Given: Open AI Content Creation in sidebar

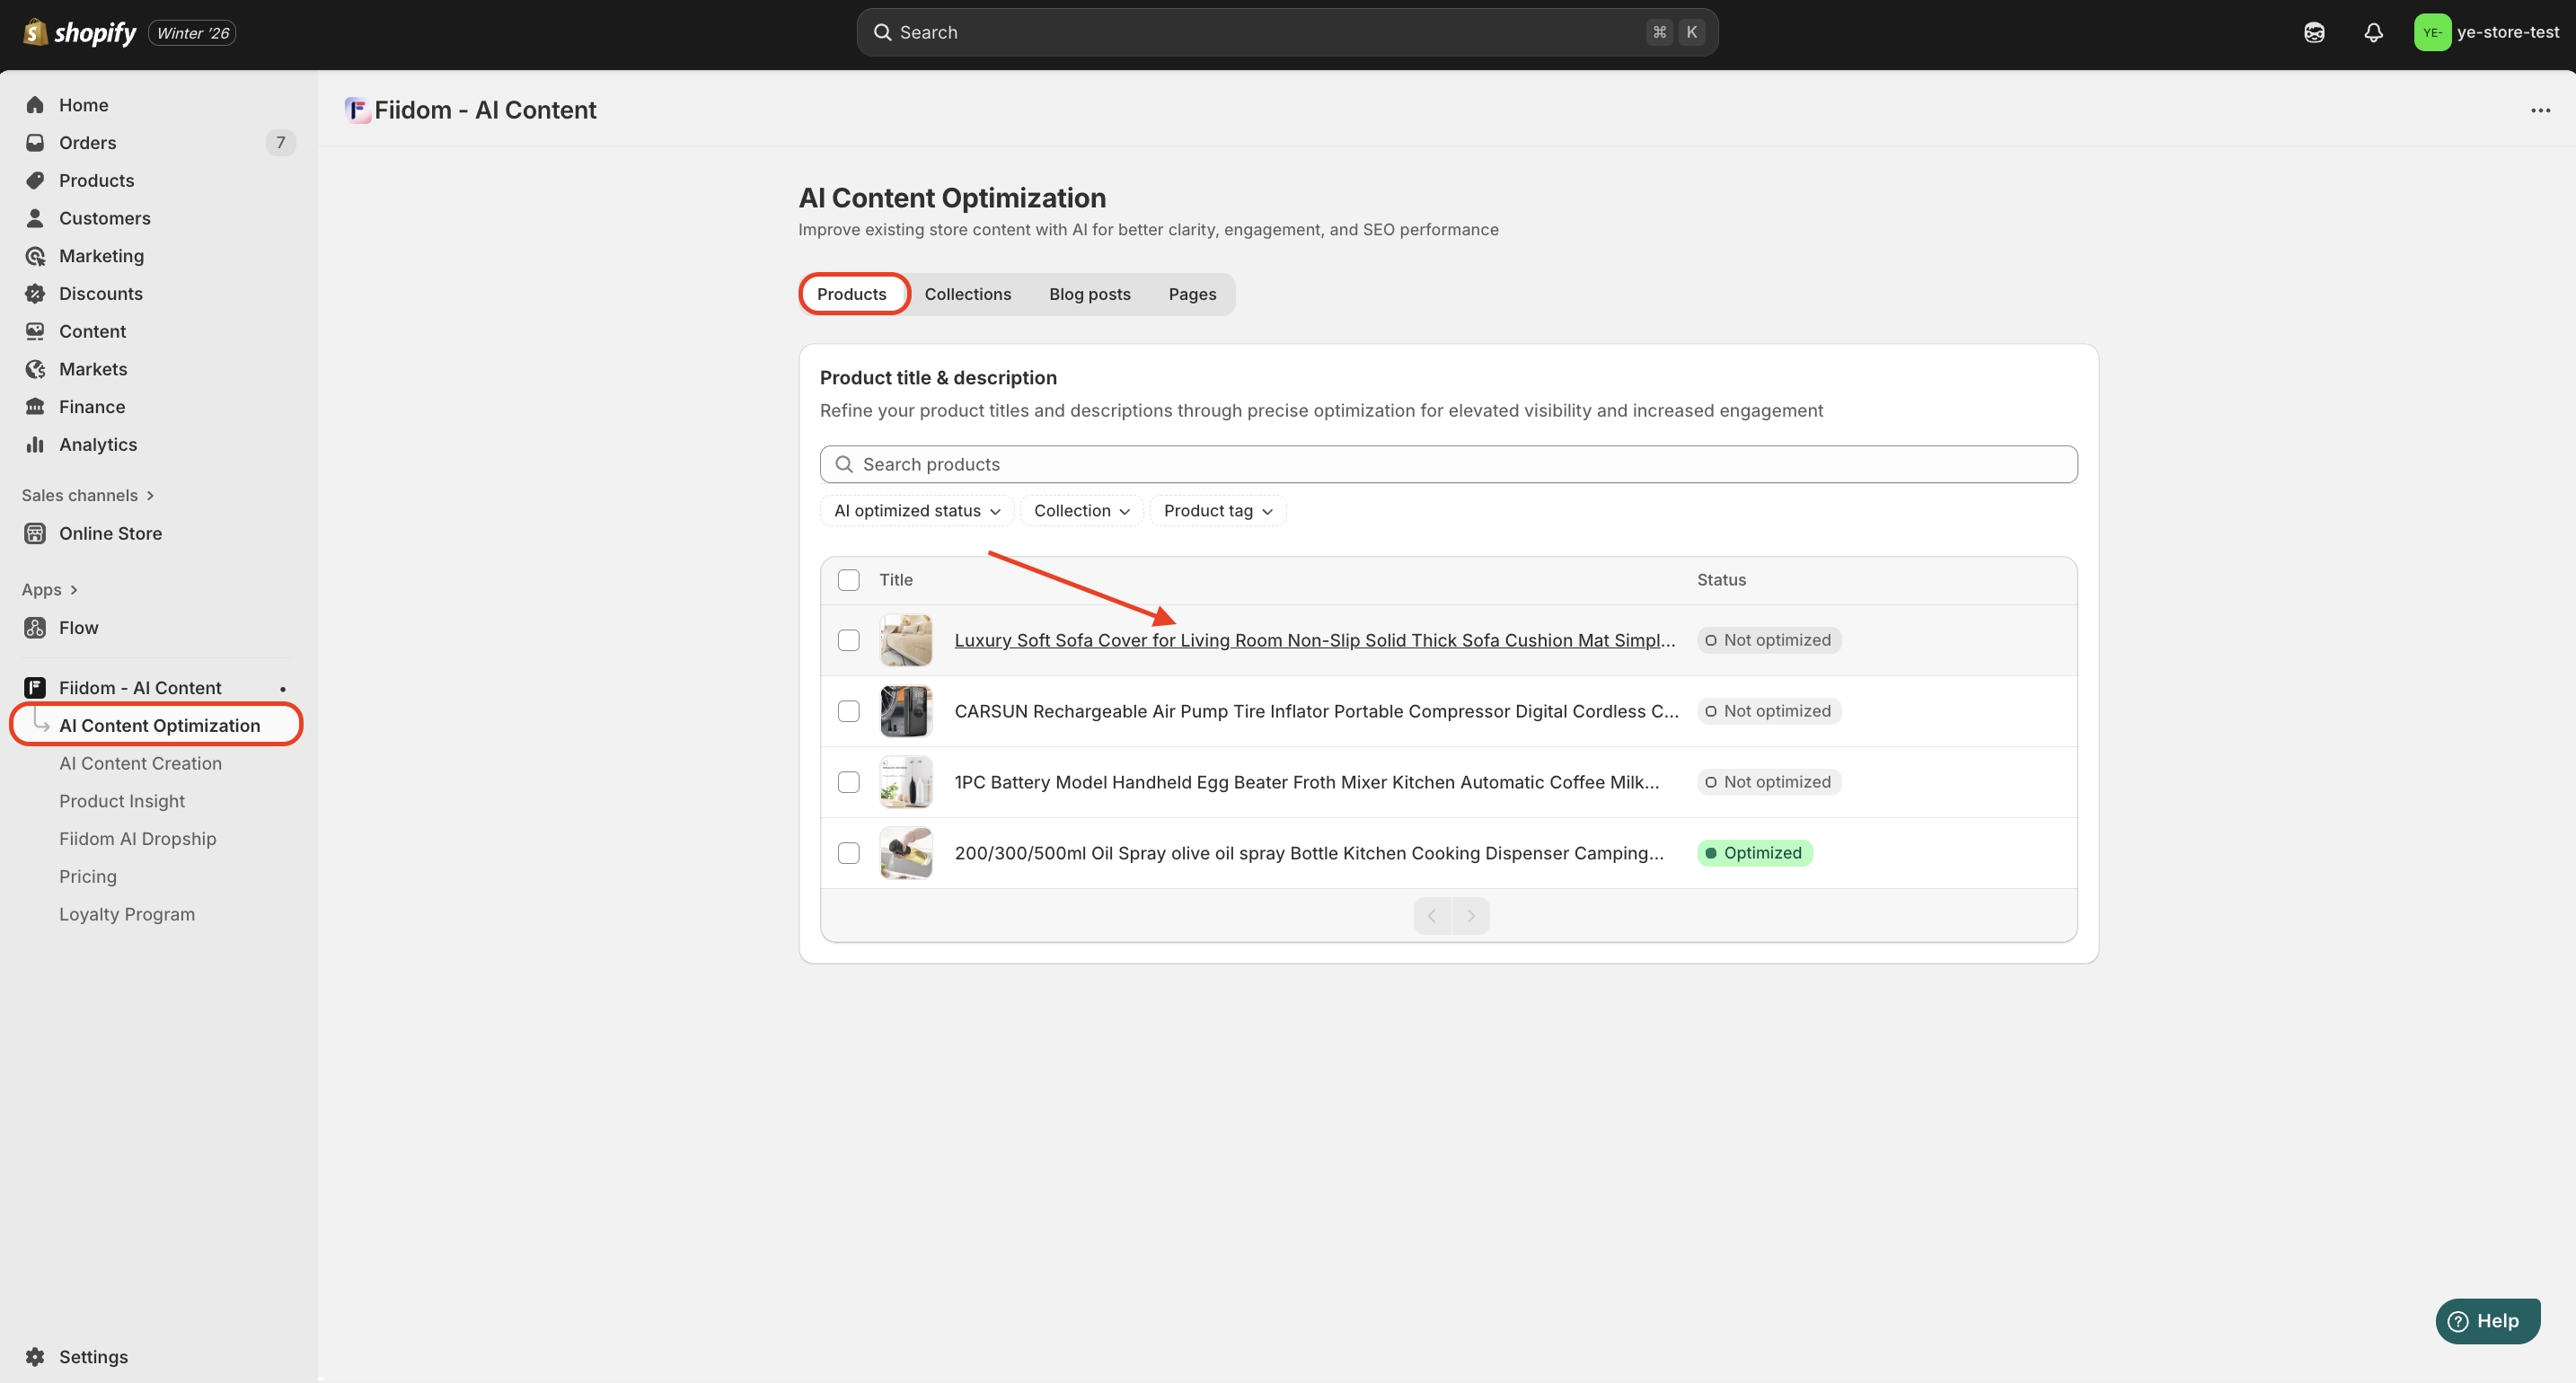Looking at the screenshot, I should pos(140,763).
